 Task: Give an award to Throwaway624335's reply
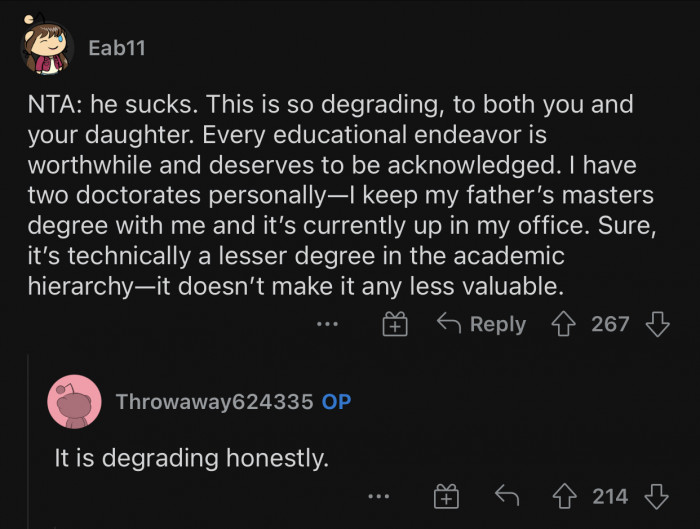tap(445, 496)
